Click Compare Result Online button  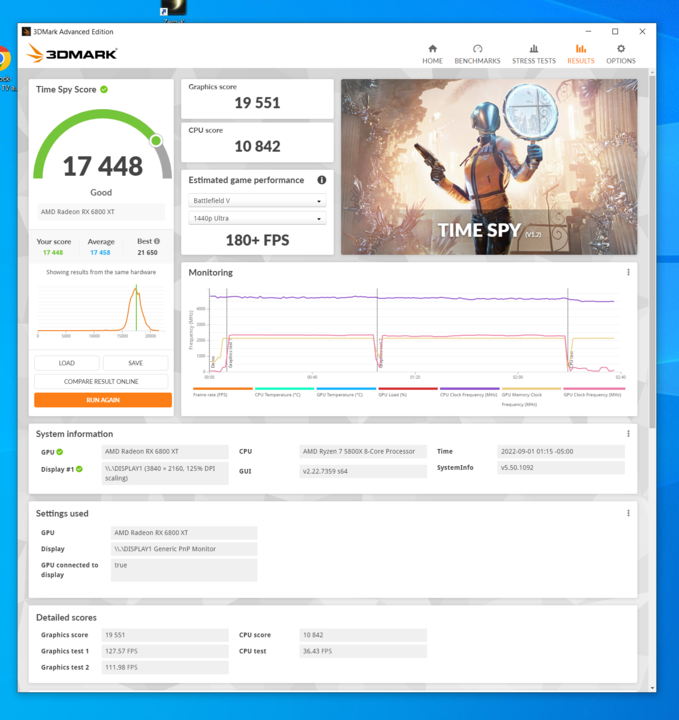(101, 381)
